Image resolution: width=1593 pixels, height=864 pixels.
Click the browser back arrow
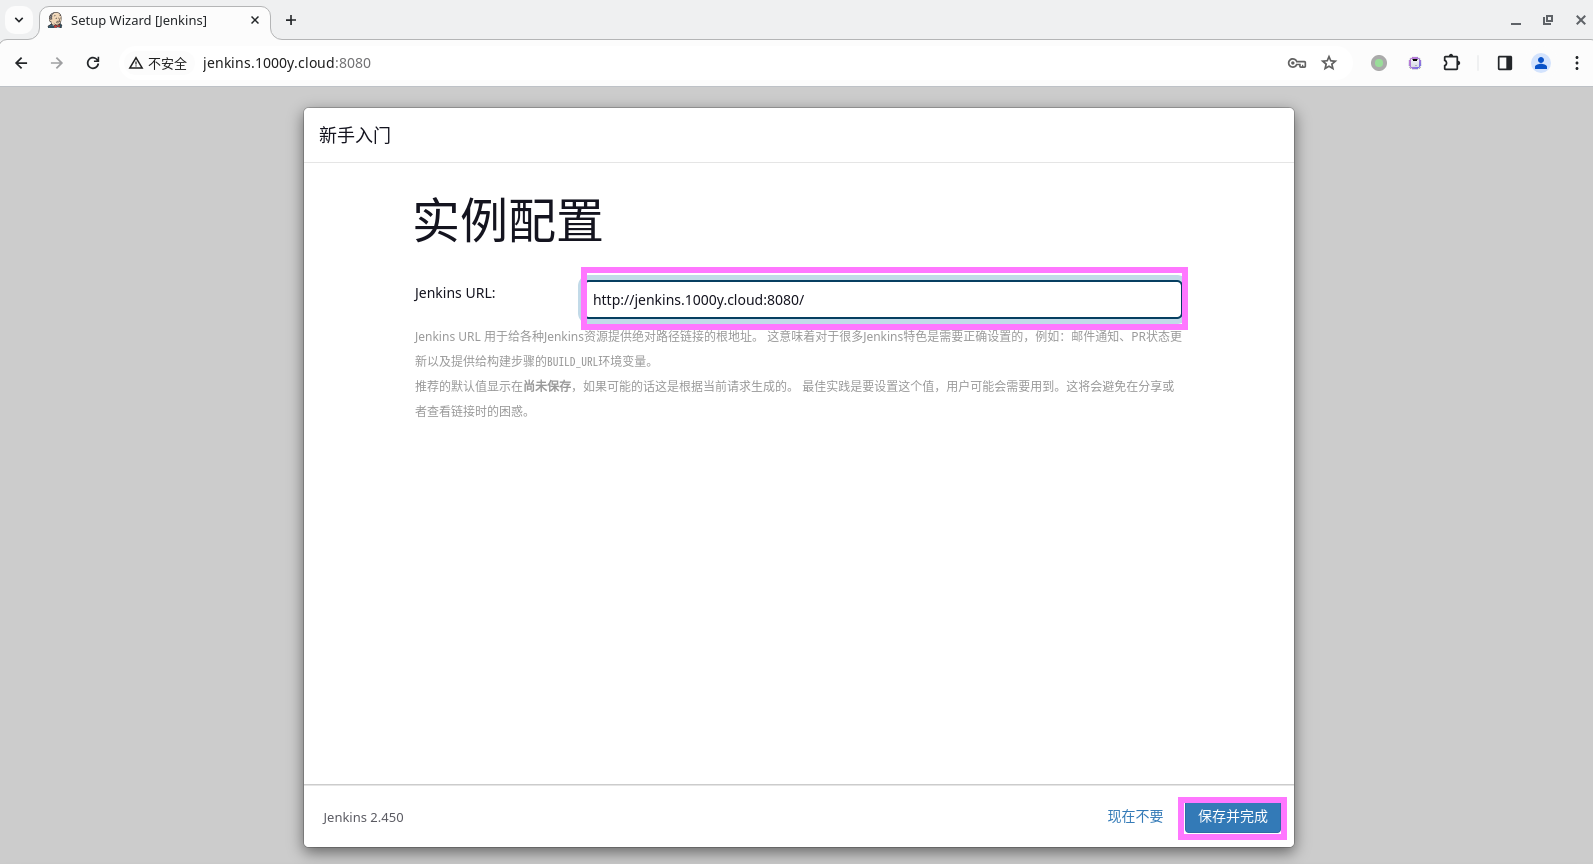(21, 63)
